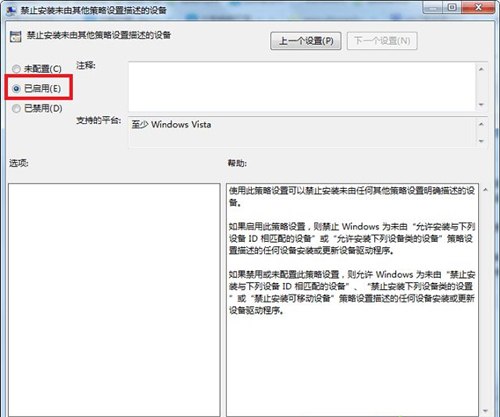Screen dimensions: 500x417
Task: Minimize the policy dialog window
Action: coord(433,7)
